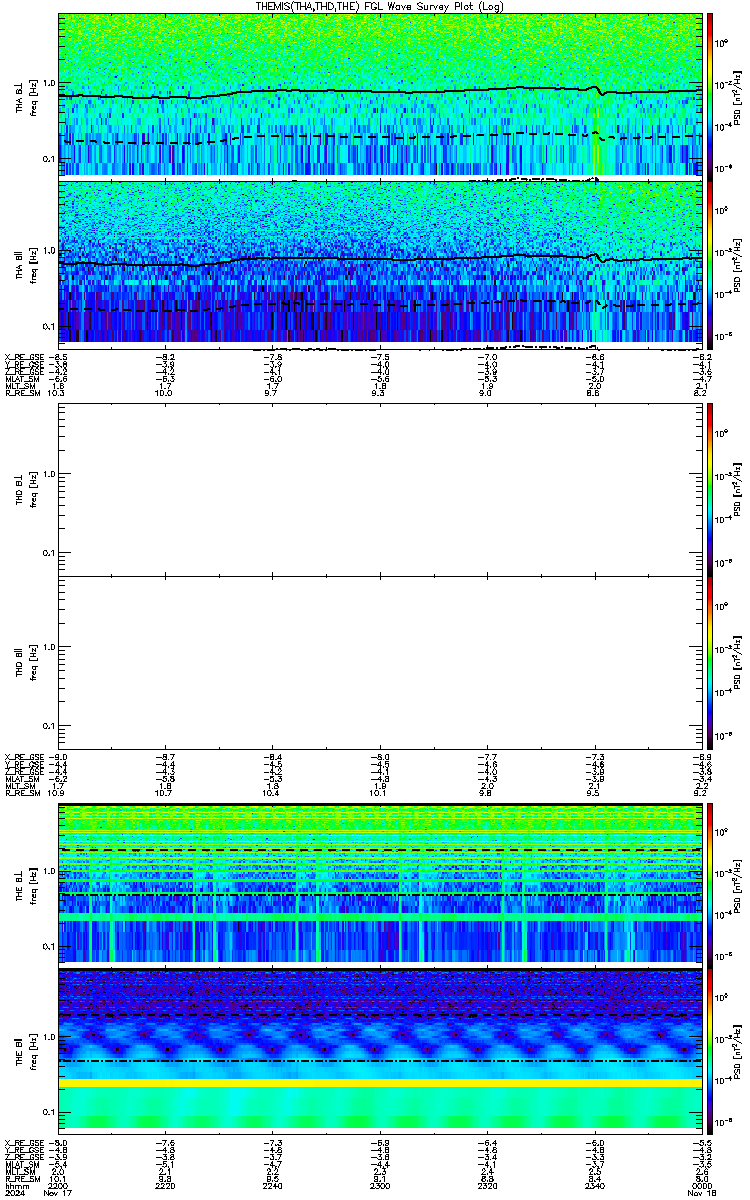Screen dimensions: 750x1200
Task: Click the R_RE_SM row label under THD panels
Action: (22, 794)
